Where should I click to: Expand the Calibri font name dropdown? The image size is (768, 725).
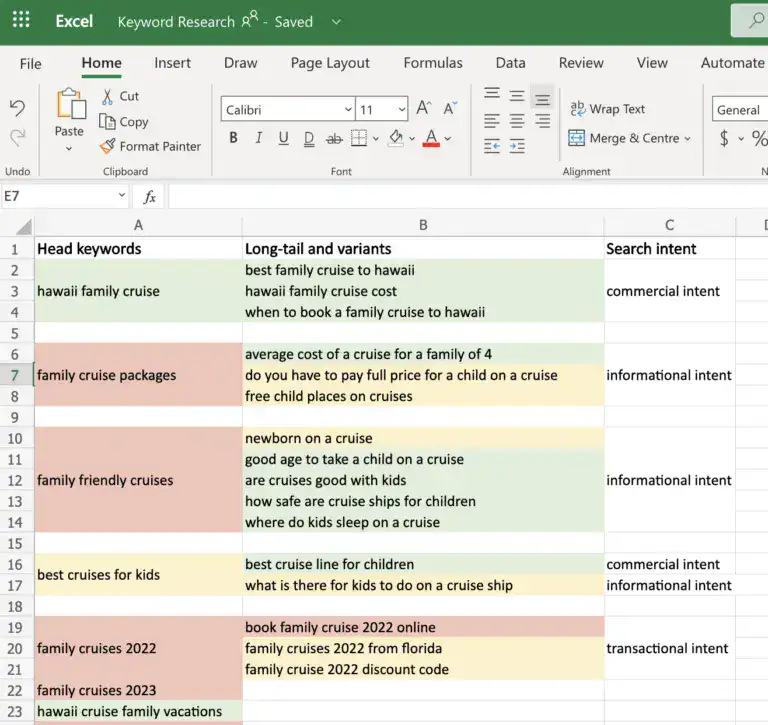pos(347,110)
